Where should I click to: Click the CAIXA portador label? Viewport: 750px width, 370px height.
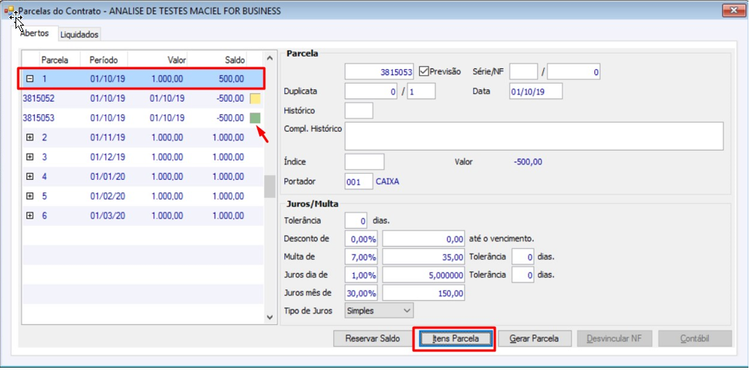pos(387,182)
